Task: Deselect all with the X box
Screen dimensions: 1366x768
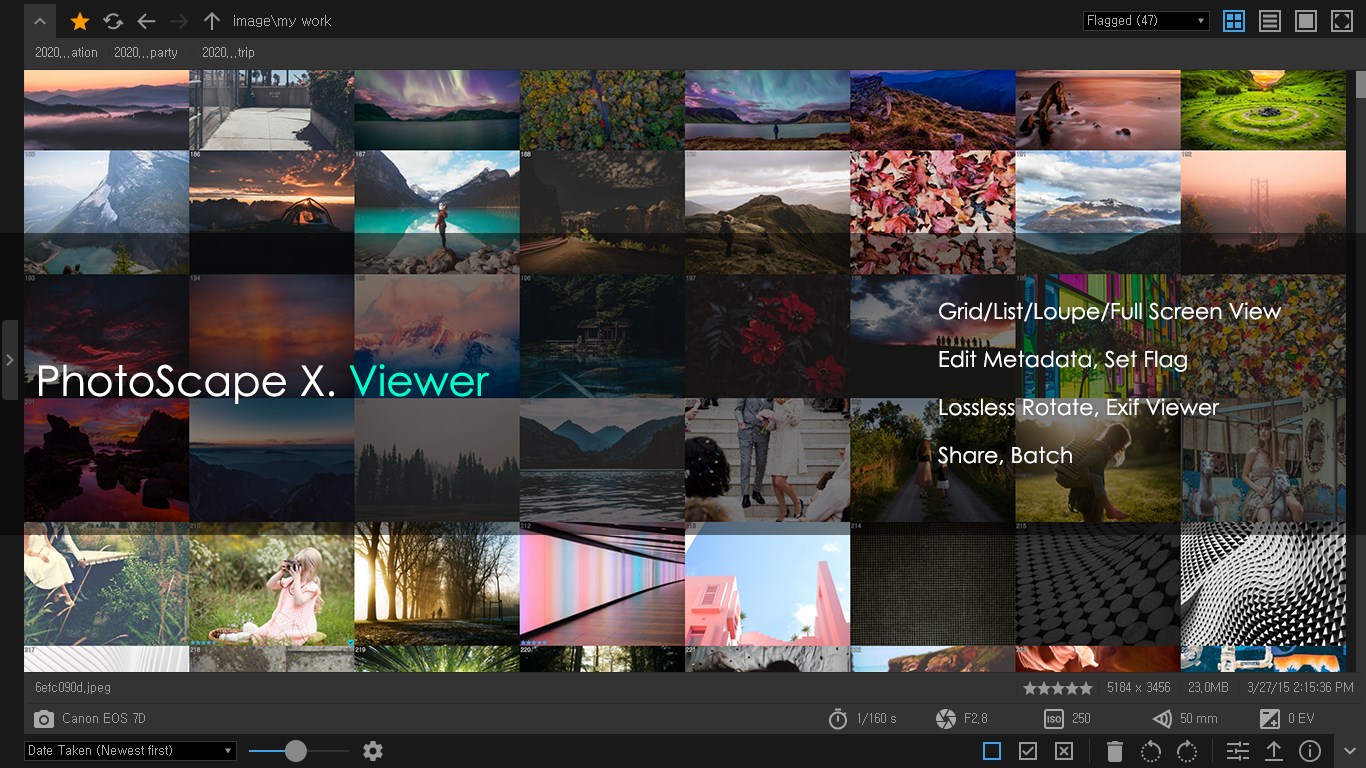Action: (1064, 751)
